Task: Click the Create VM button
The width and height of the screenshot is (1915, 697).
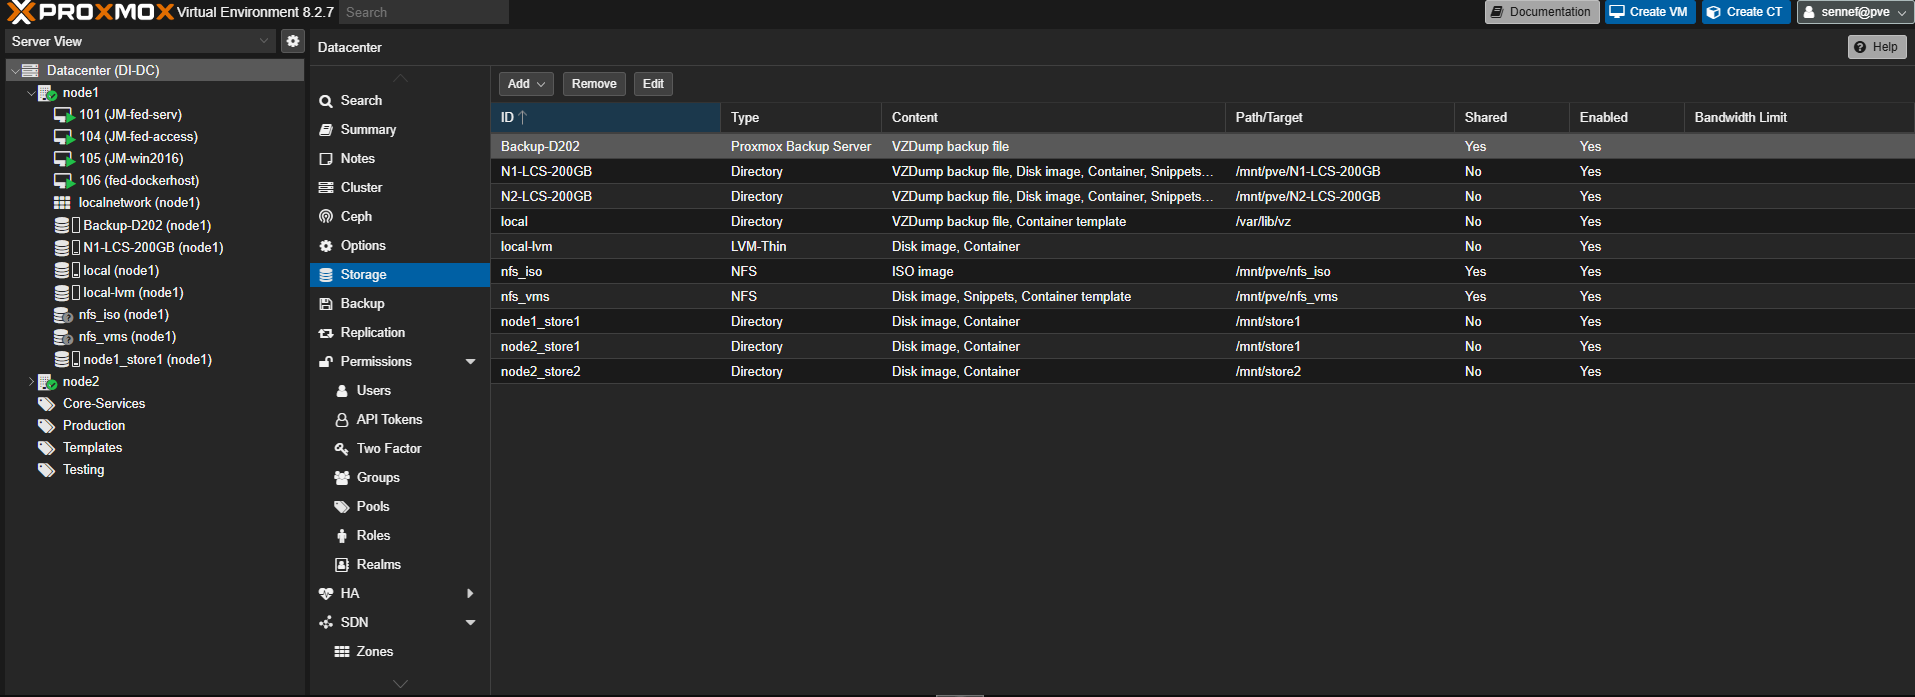Action: click(x=1650, y=12)
